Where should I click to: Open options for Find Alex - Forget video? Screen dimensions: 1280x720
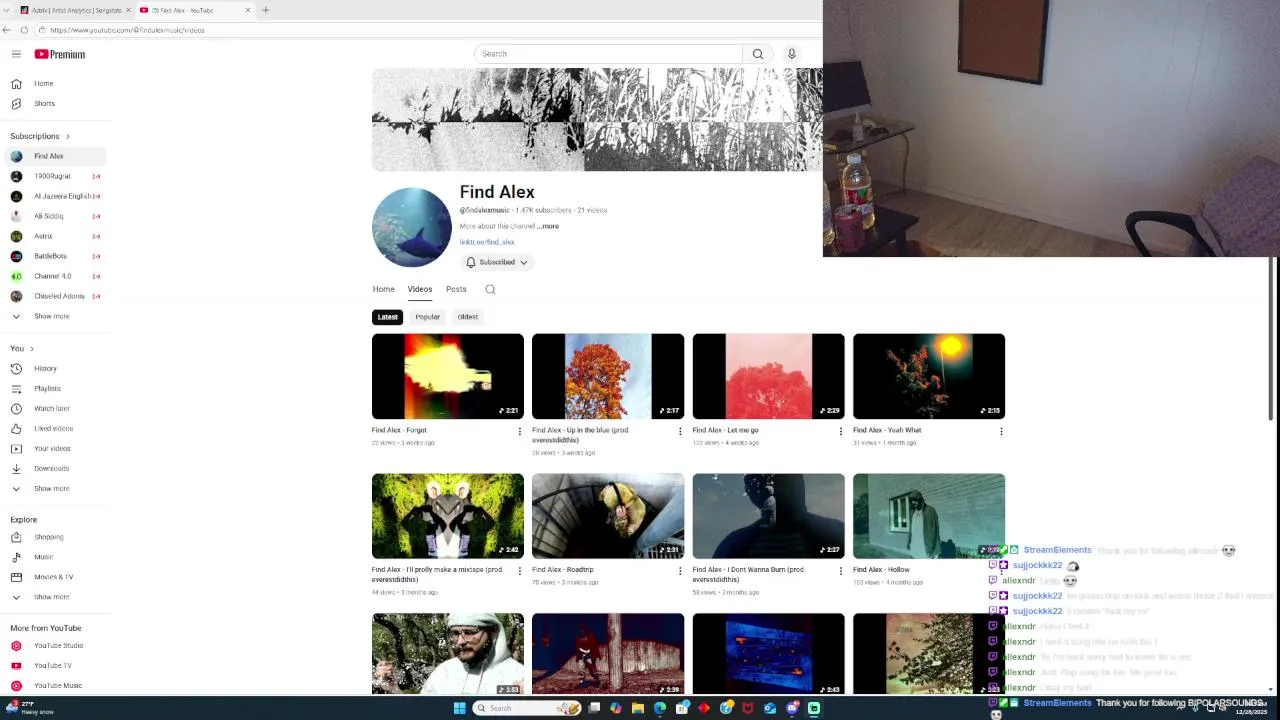pyautogui.click(x=519, y=431)
